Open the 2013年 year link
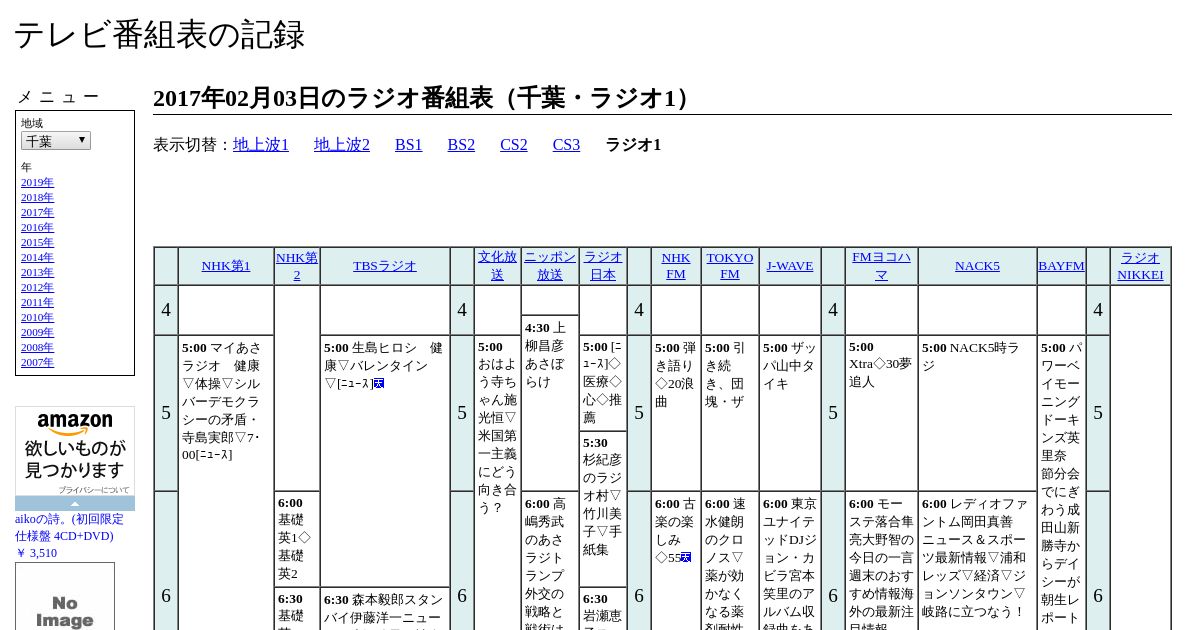Viewport: 1200px width, 630px height. pyautogui.click(x=37, y=272)
